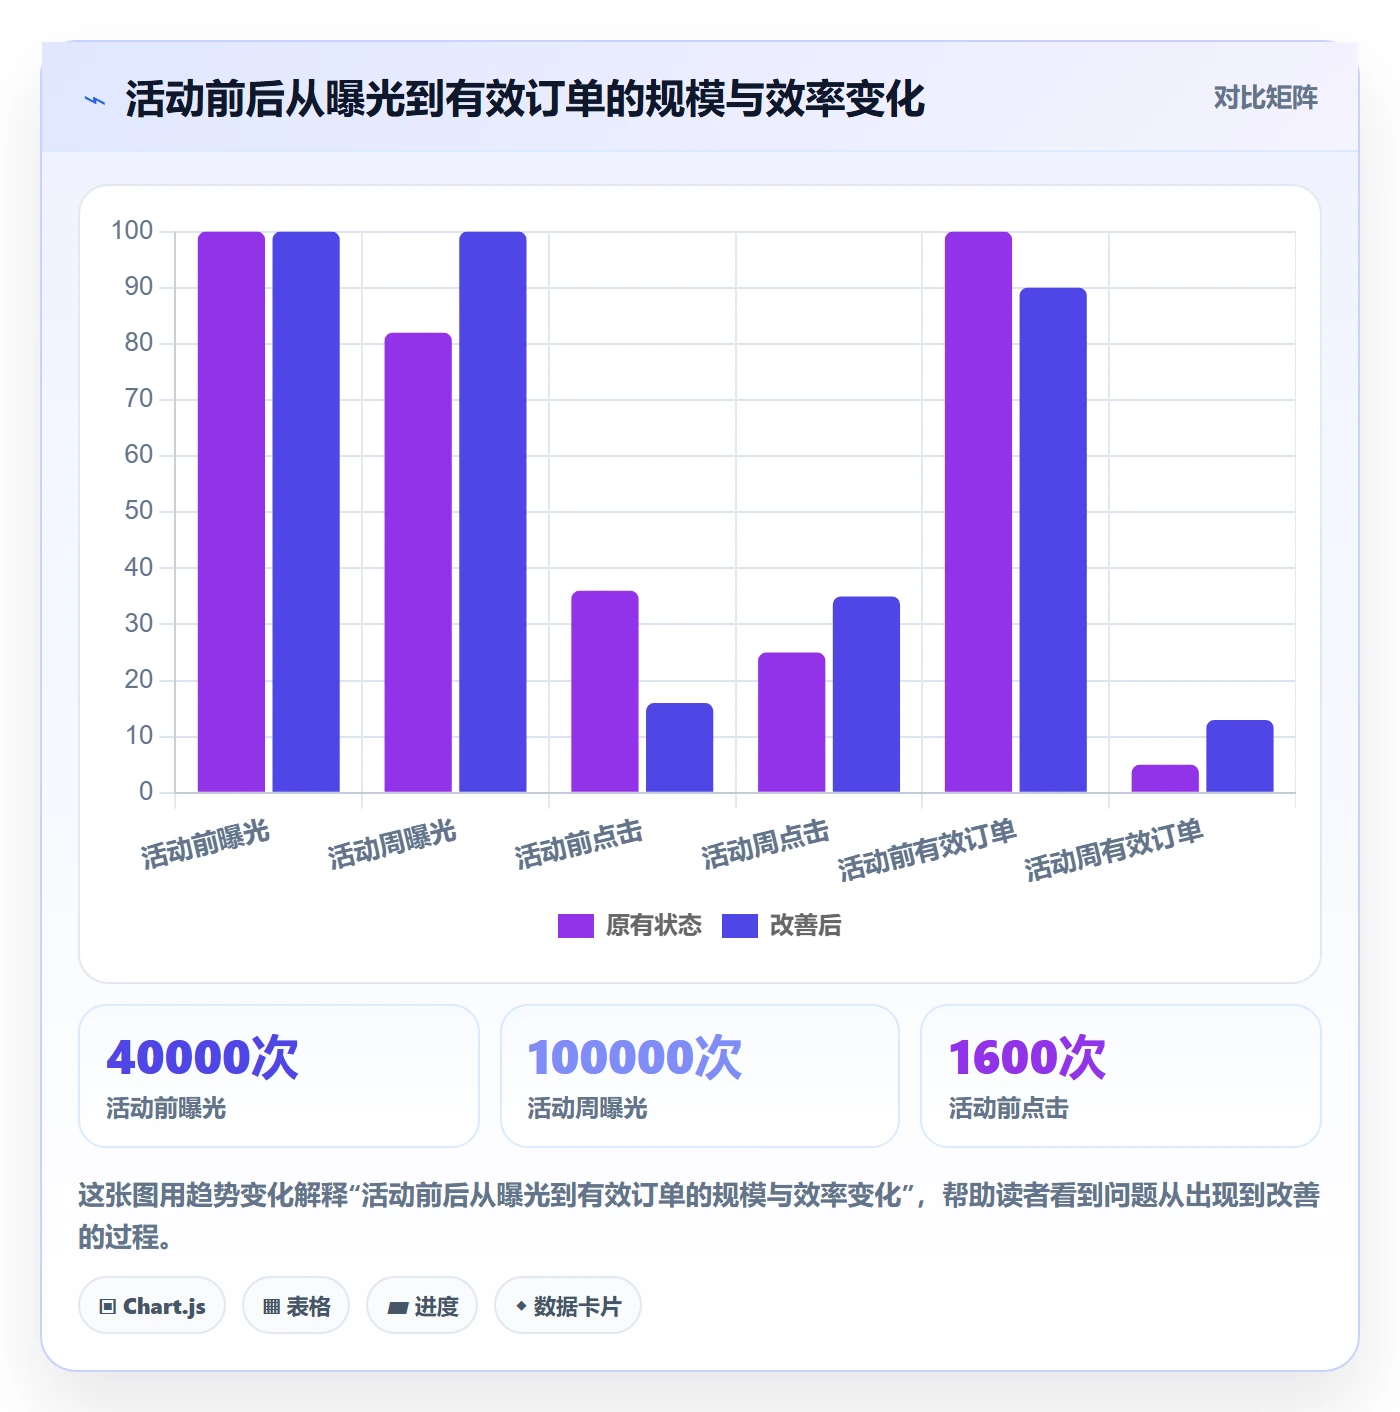Screen dimensions: 1400x1412
Task: Click the description paragraph starting 这张图用趋势变化解释
Action: (699, 1216)
